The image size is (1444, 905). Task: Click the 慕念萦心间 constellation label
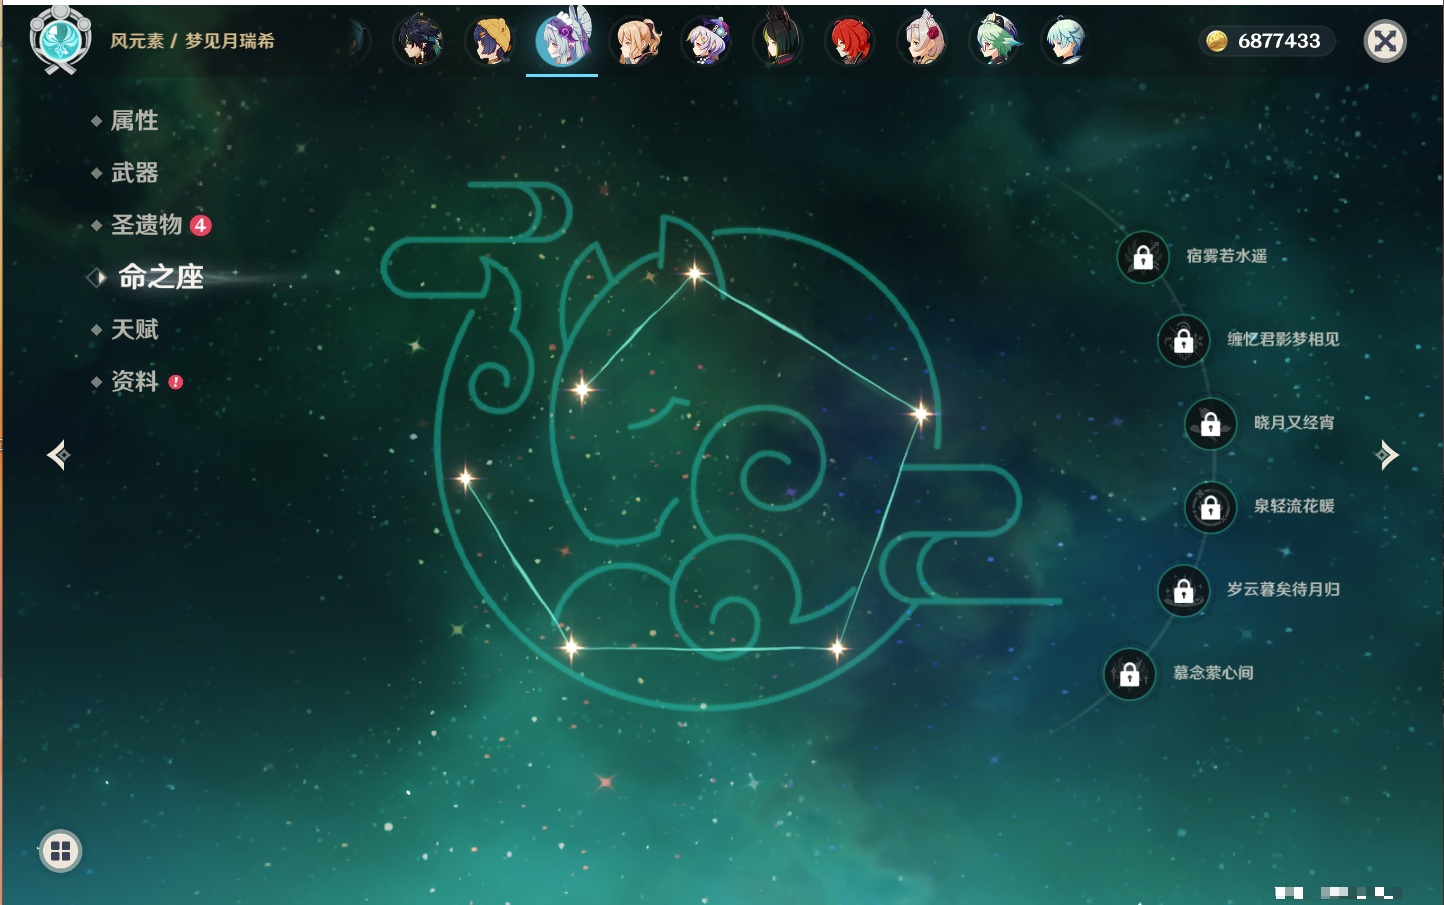[1212, 673]
